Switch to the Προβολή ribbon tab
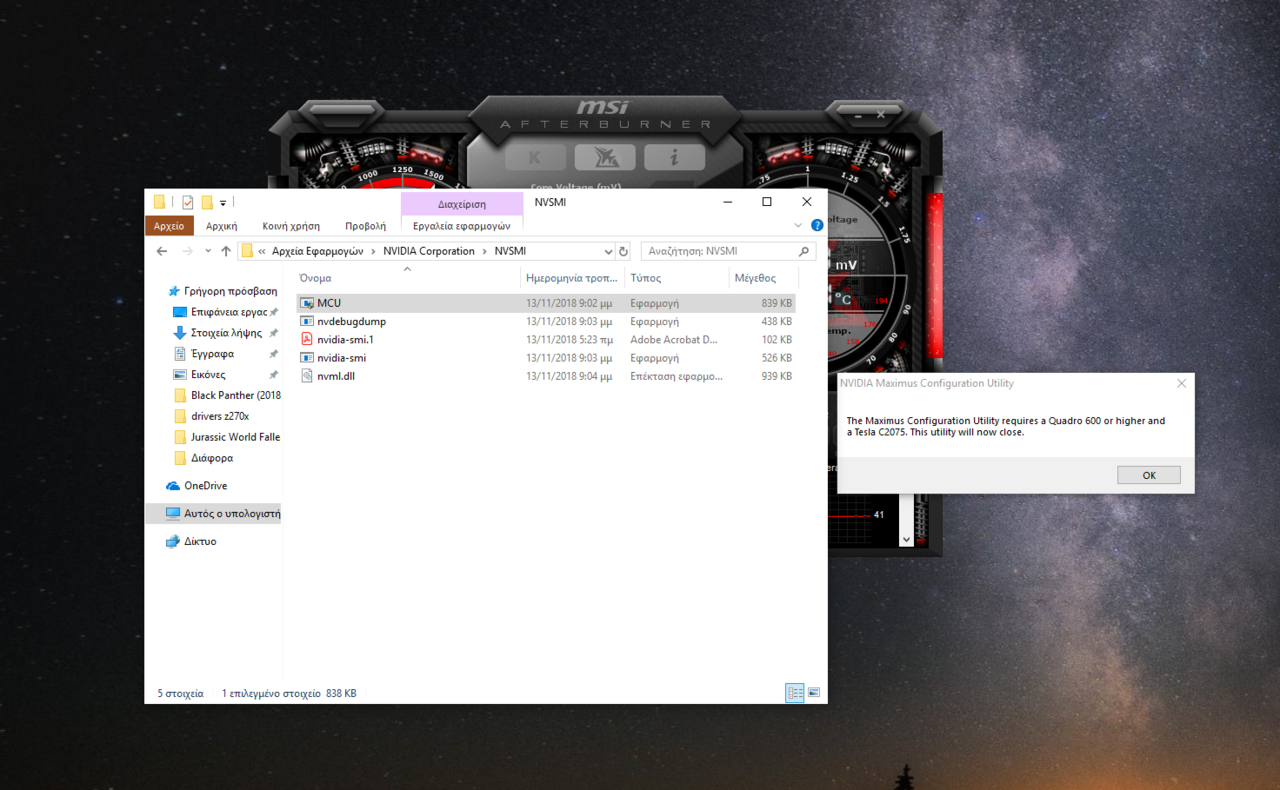This screenshot has height=790, width=1280. tap(365, 226)
